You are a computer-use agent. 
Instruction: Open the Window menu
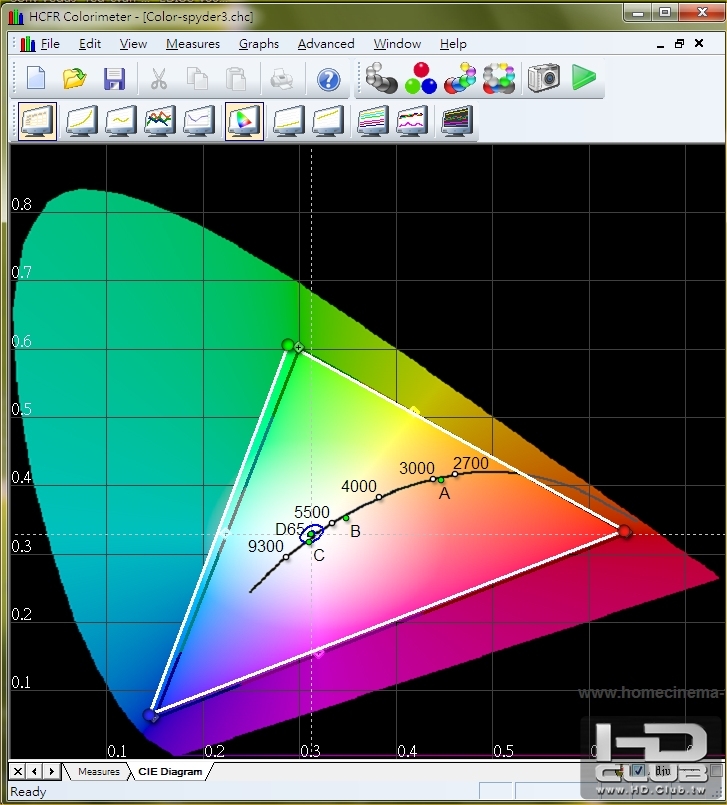pyautogui.click(x=397, y=44)
